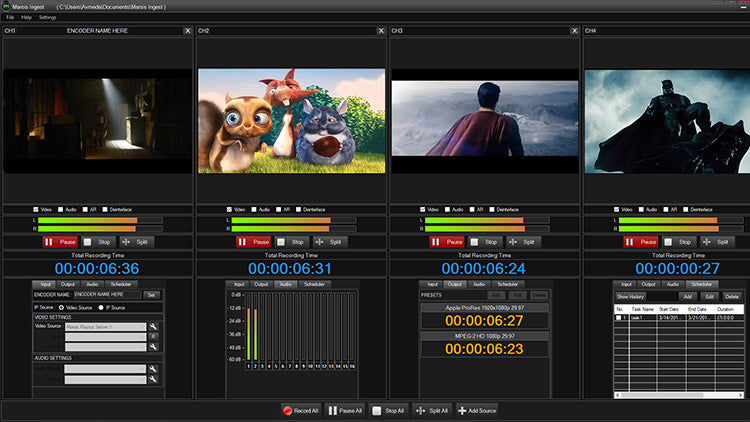The image size is (750, 422).
Task: Select the IP Source radio button
Action: (x=100, y=307)
